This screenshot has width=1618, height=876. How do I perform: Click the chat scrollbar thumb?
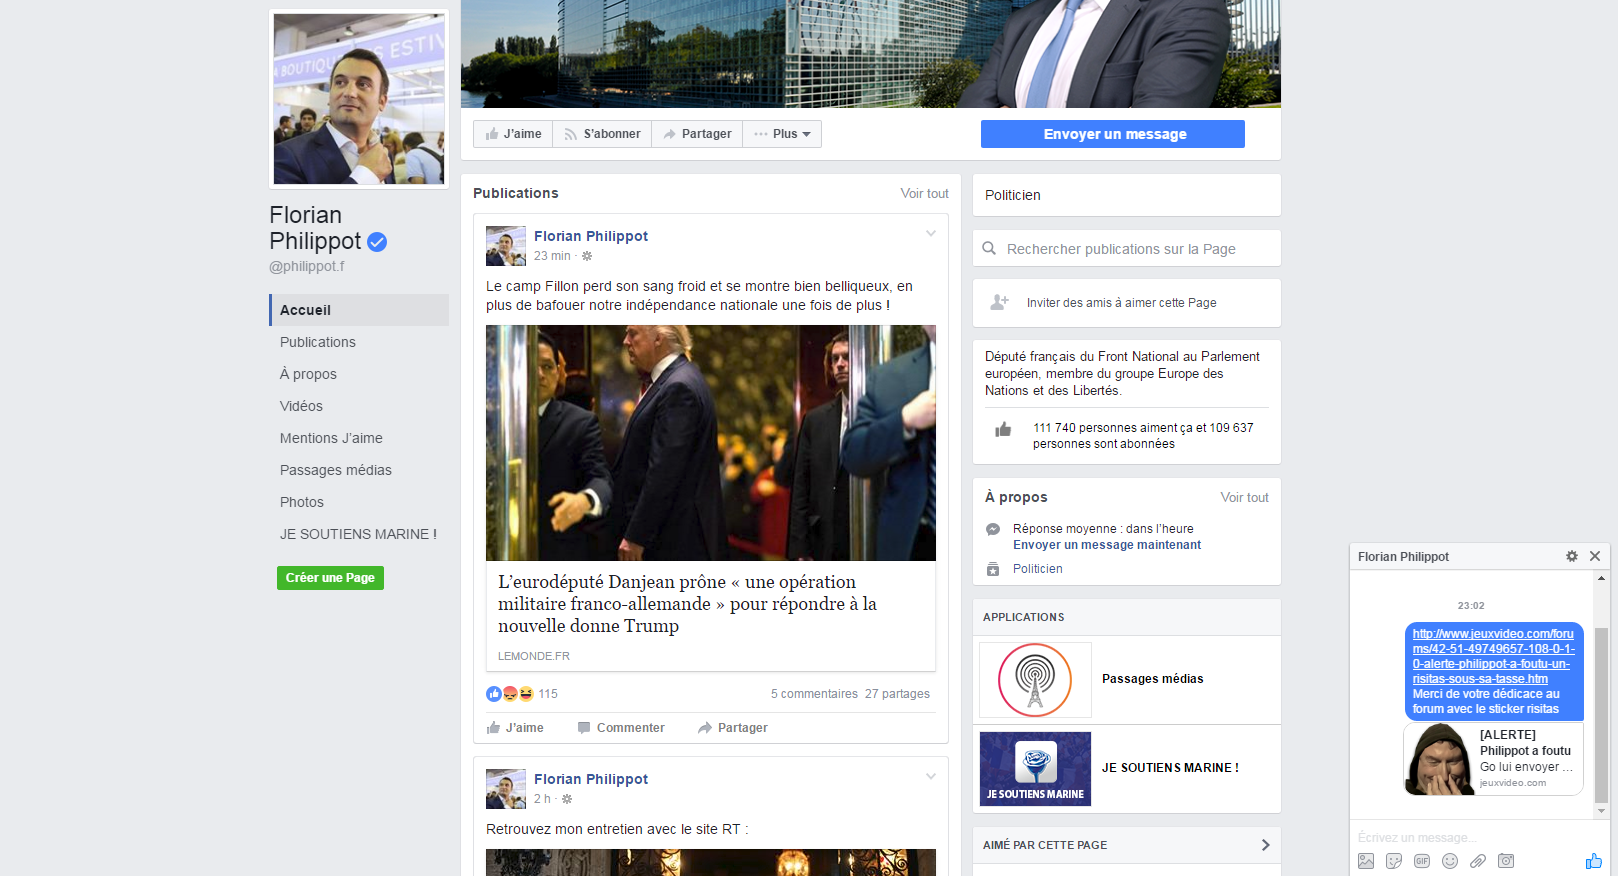[x=1601, y=715]
